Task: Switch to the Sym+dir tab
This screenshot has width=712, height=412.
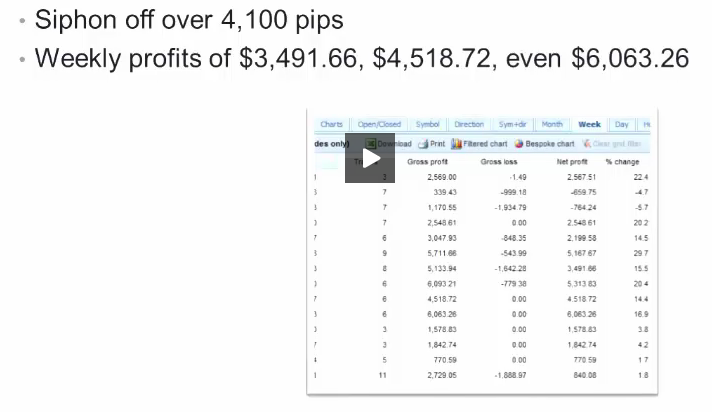Action: pos(513,125)
